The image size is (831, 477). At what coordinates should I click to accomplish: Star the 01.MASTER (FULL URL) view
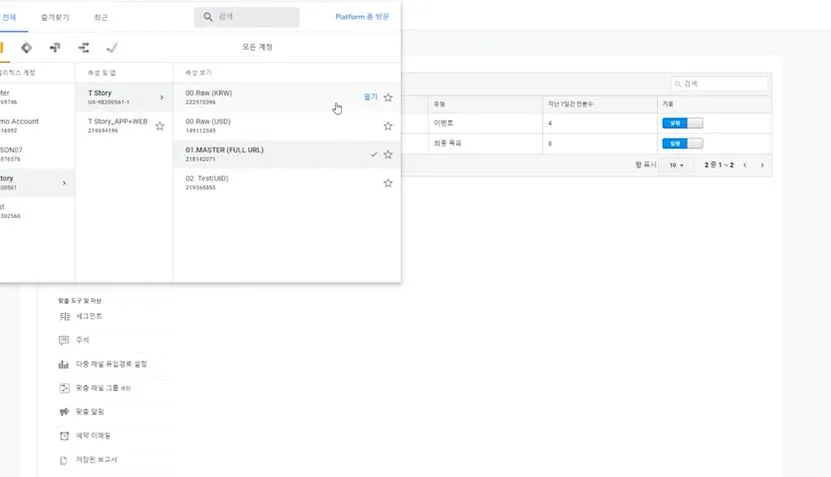[388, 155]
